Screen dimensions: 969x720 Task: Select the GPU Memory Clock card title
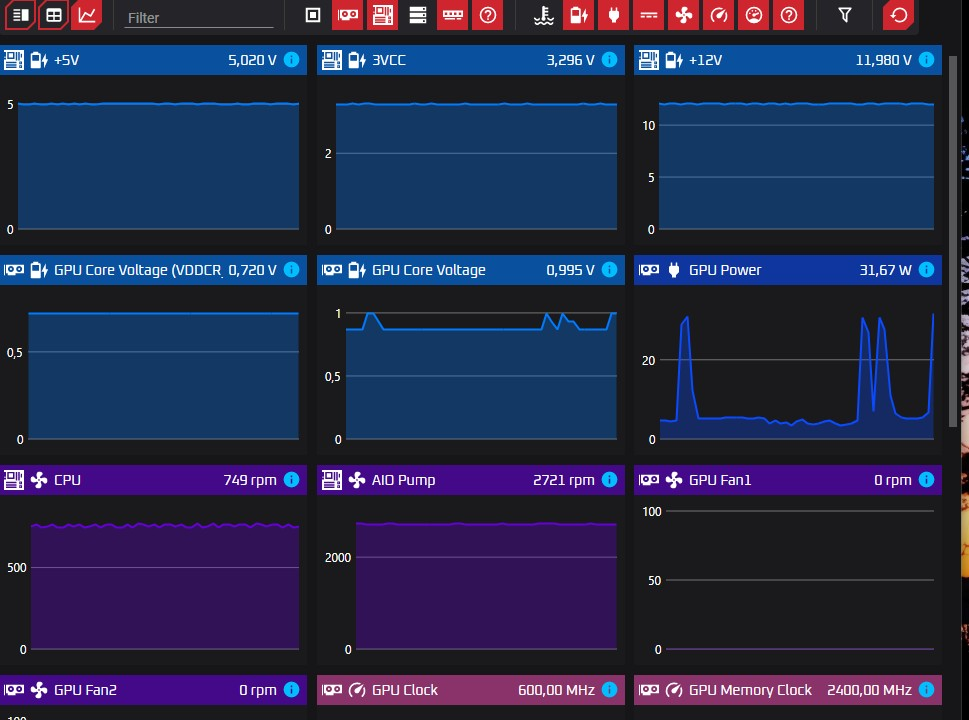(x=750, y=690)
